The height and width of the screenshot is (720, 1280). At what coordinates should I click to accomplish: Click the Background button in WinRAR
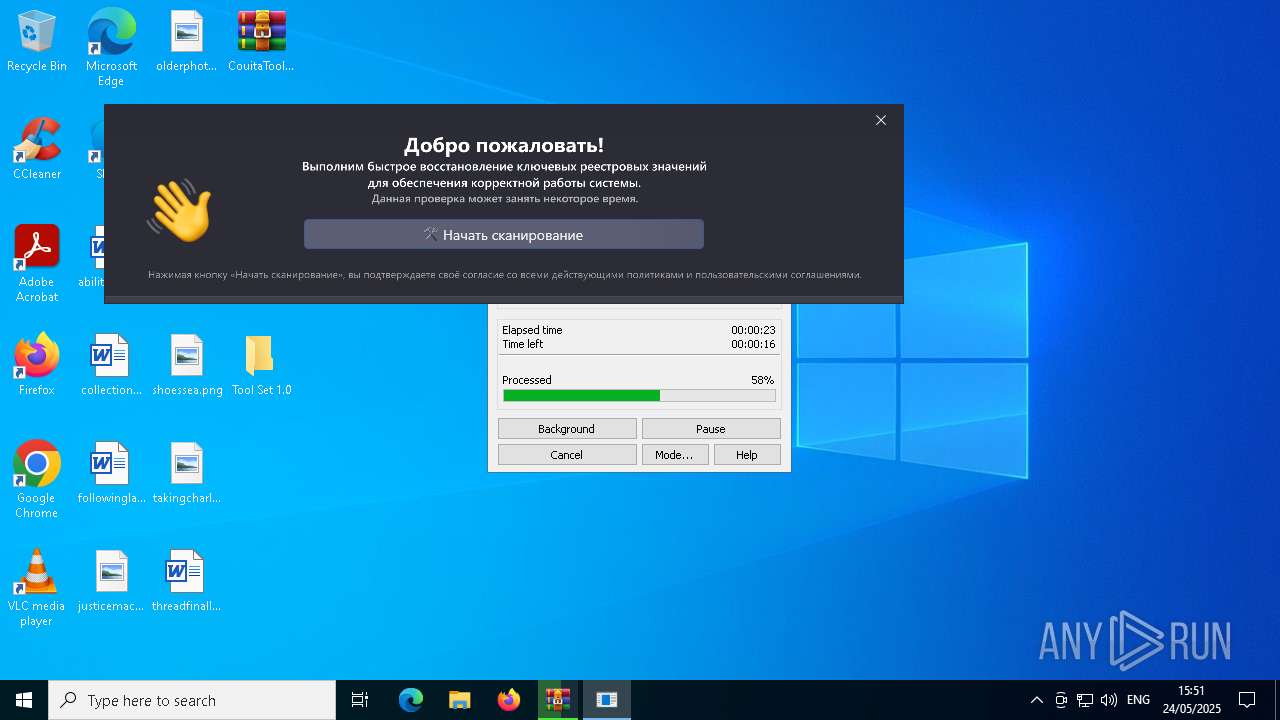pyautogui.click(x=567, y=429)
